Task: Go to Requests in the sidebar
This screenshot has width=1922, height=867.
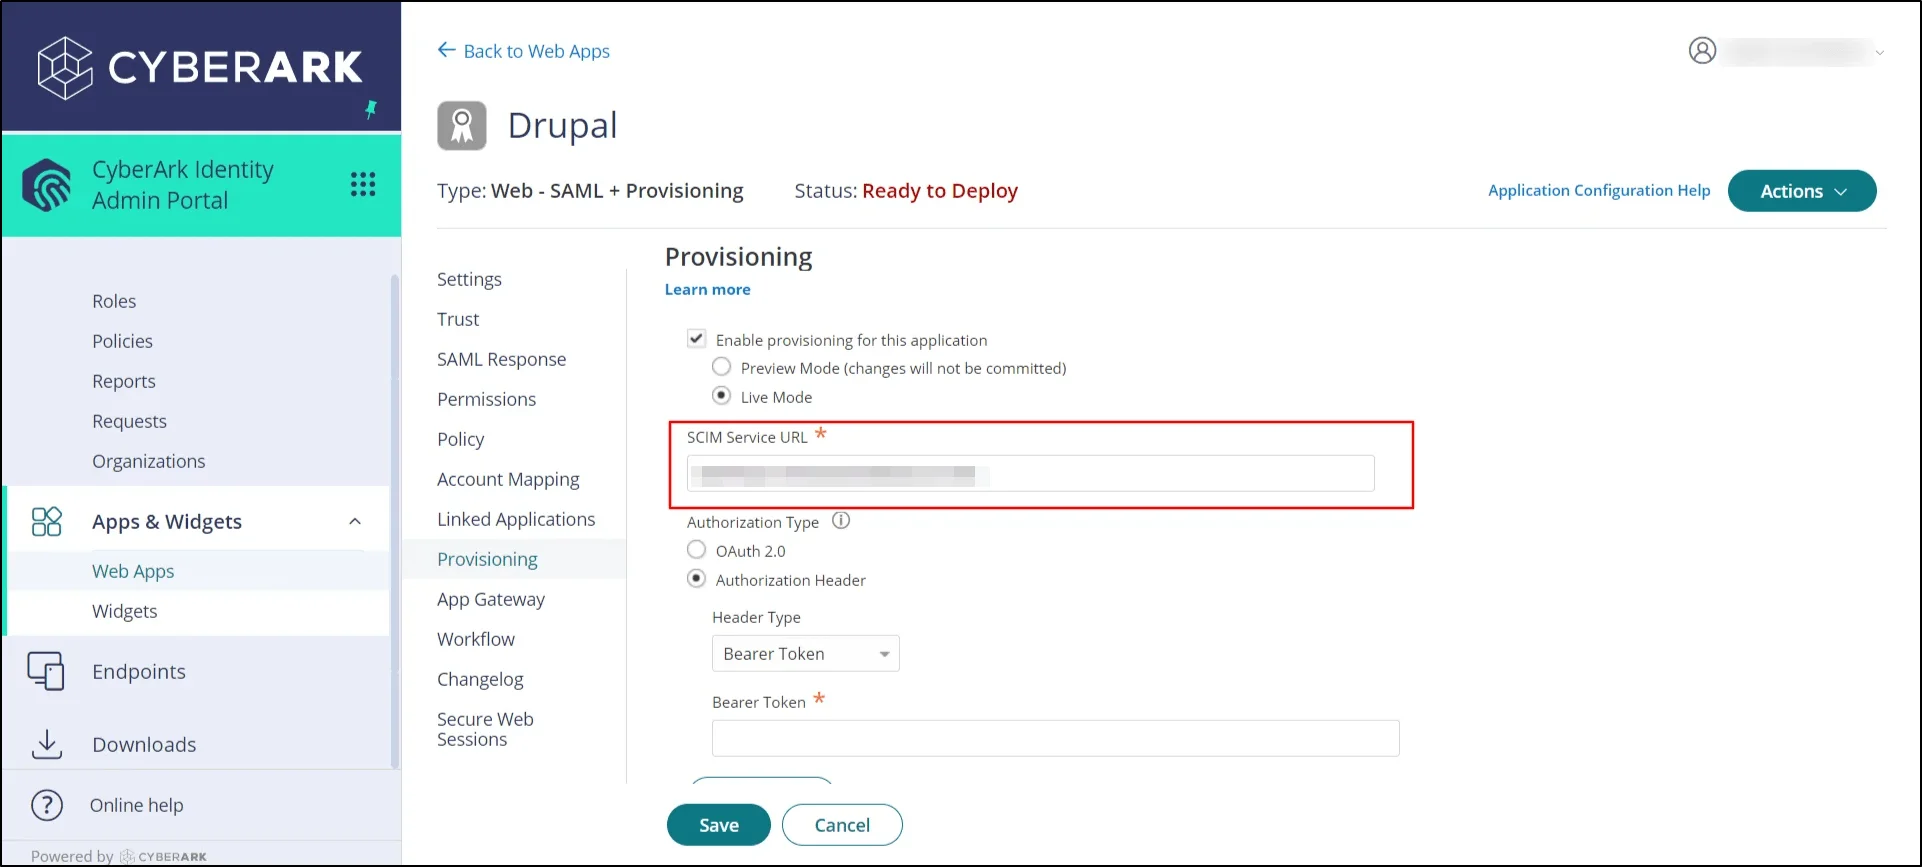Action: [x=129, y=421]
